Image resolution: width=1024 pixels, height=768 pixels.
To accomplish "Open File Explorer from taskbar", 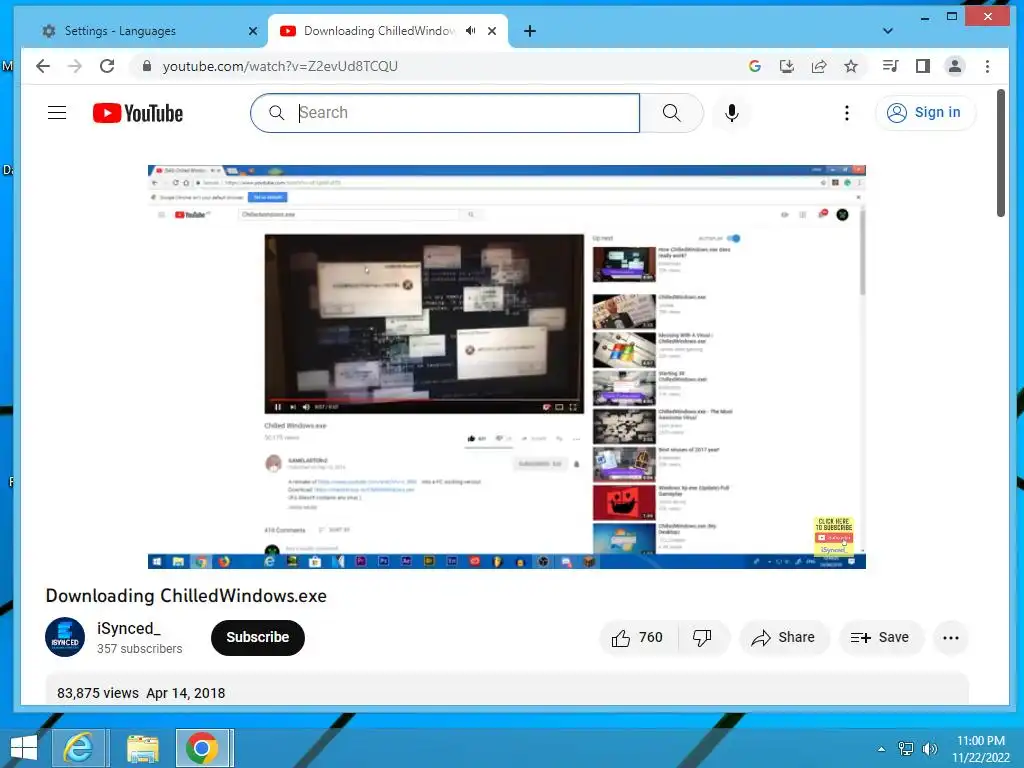I will tap(142, 748).
